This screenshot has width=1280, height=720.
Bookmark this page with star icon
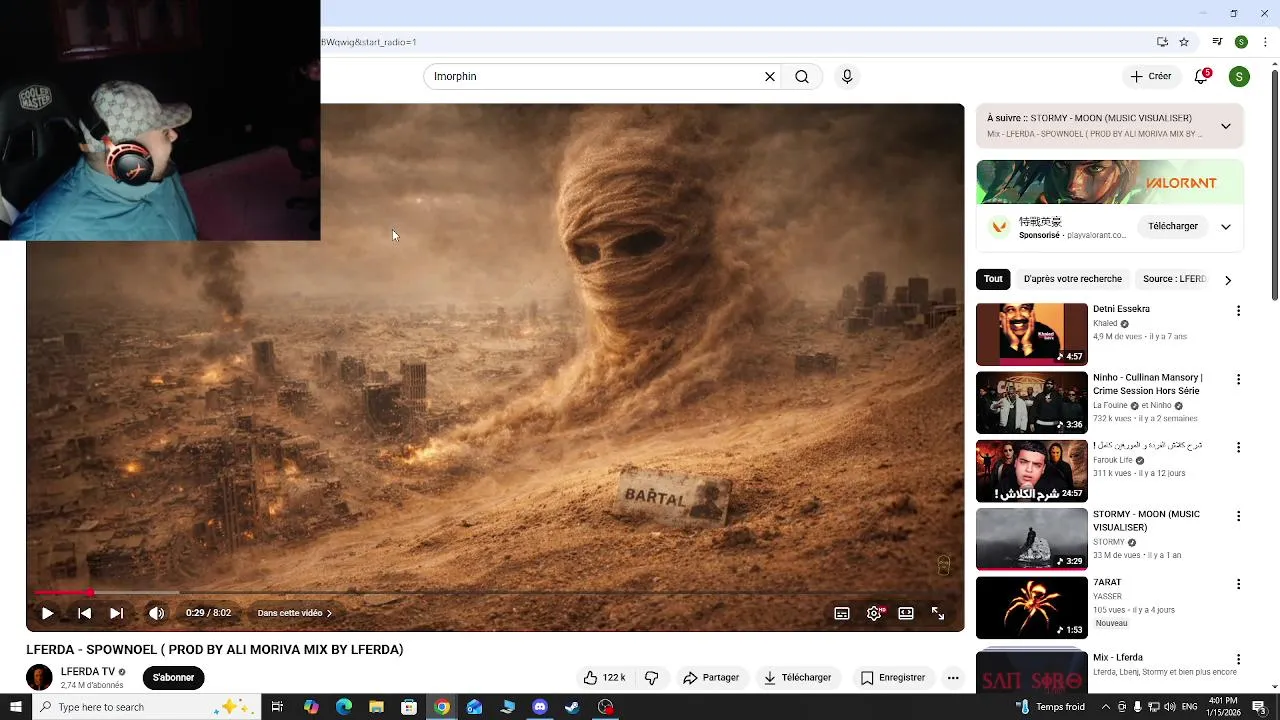[1184, 42]
